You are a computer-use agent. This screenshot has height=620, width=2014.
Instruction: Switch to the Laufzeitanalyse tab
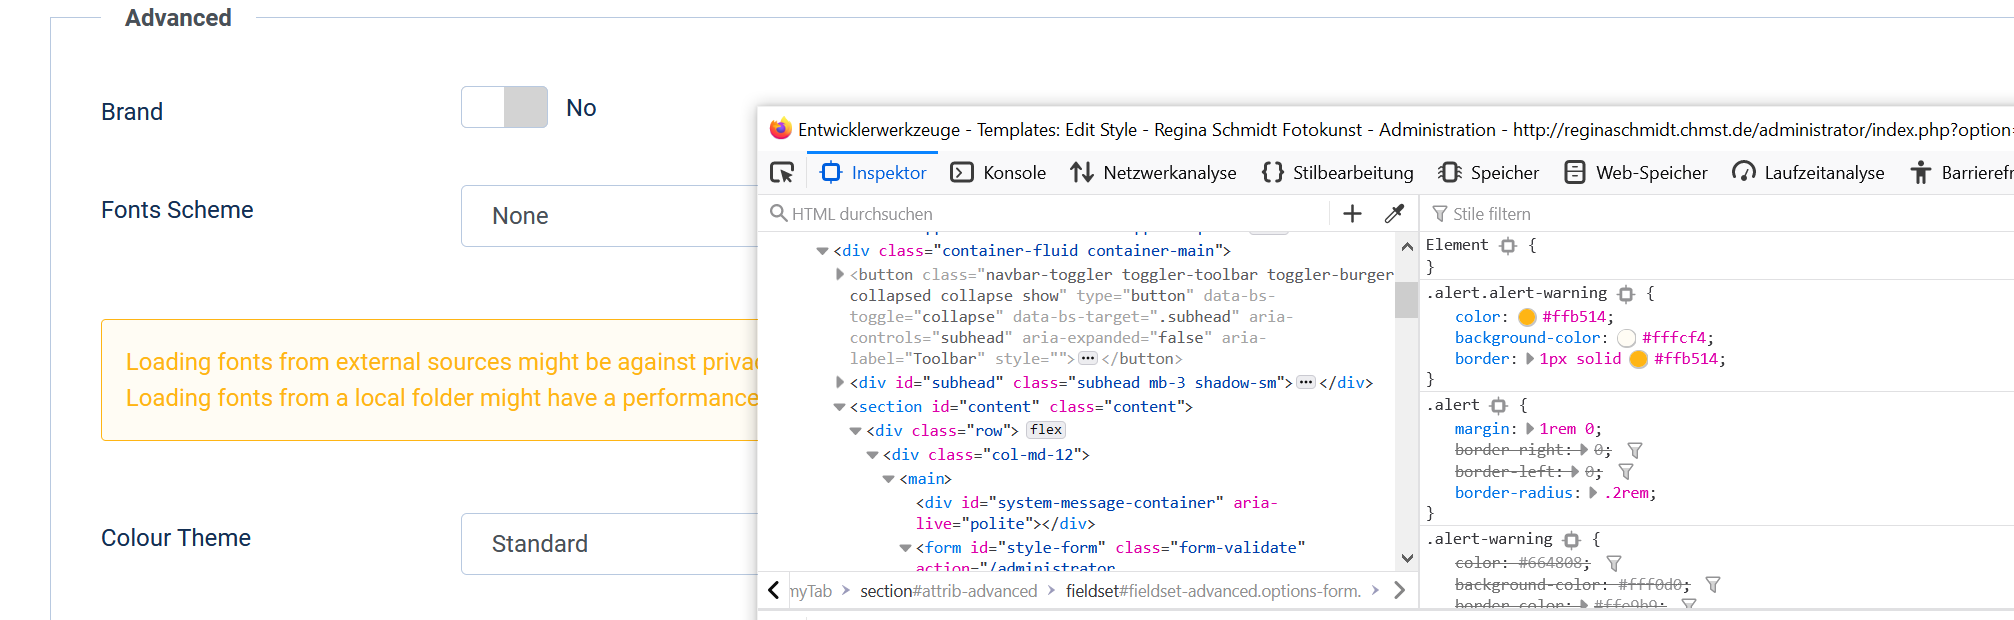coord(1808,173)
